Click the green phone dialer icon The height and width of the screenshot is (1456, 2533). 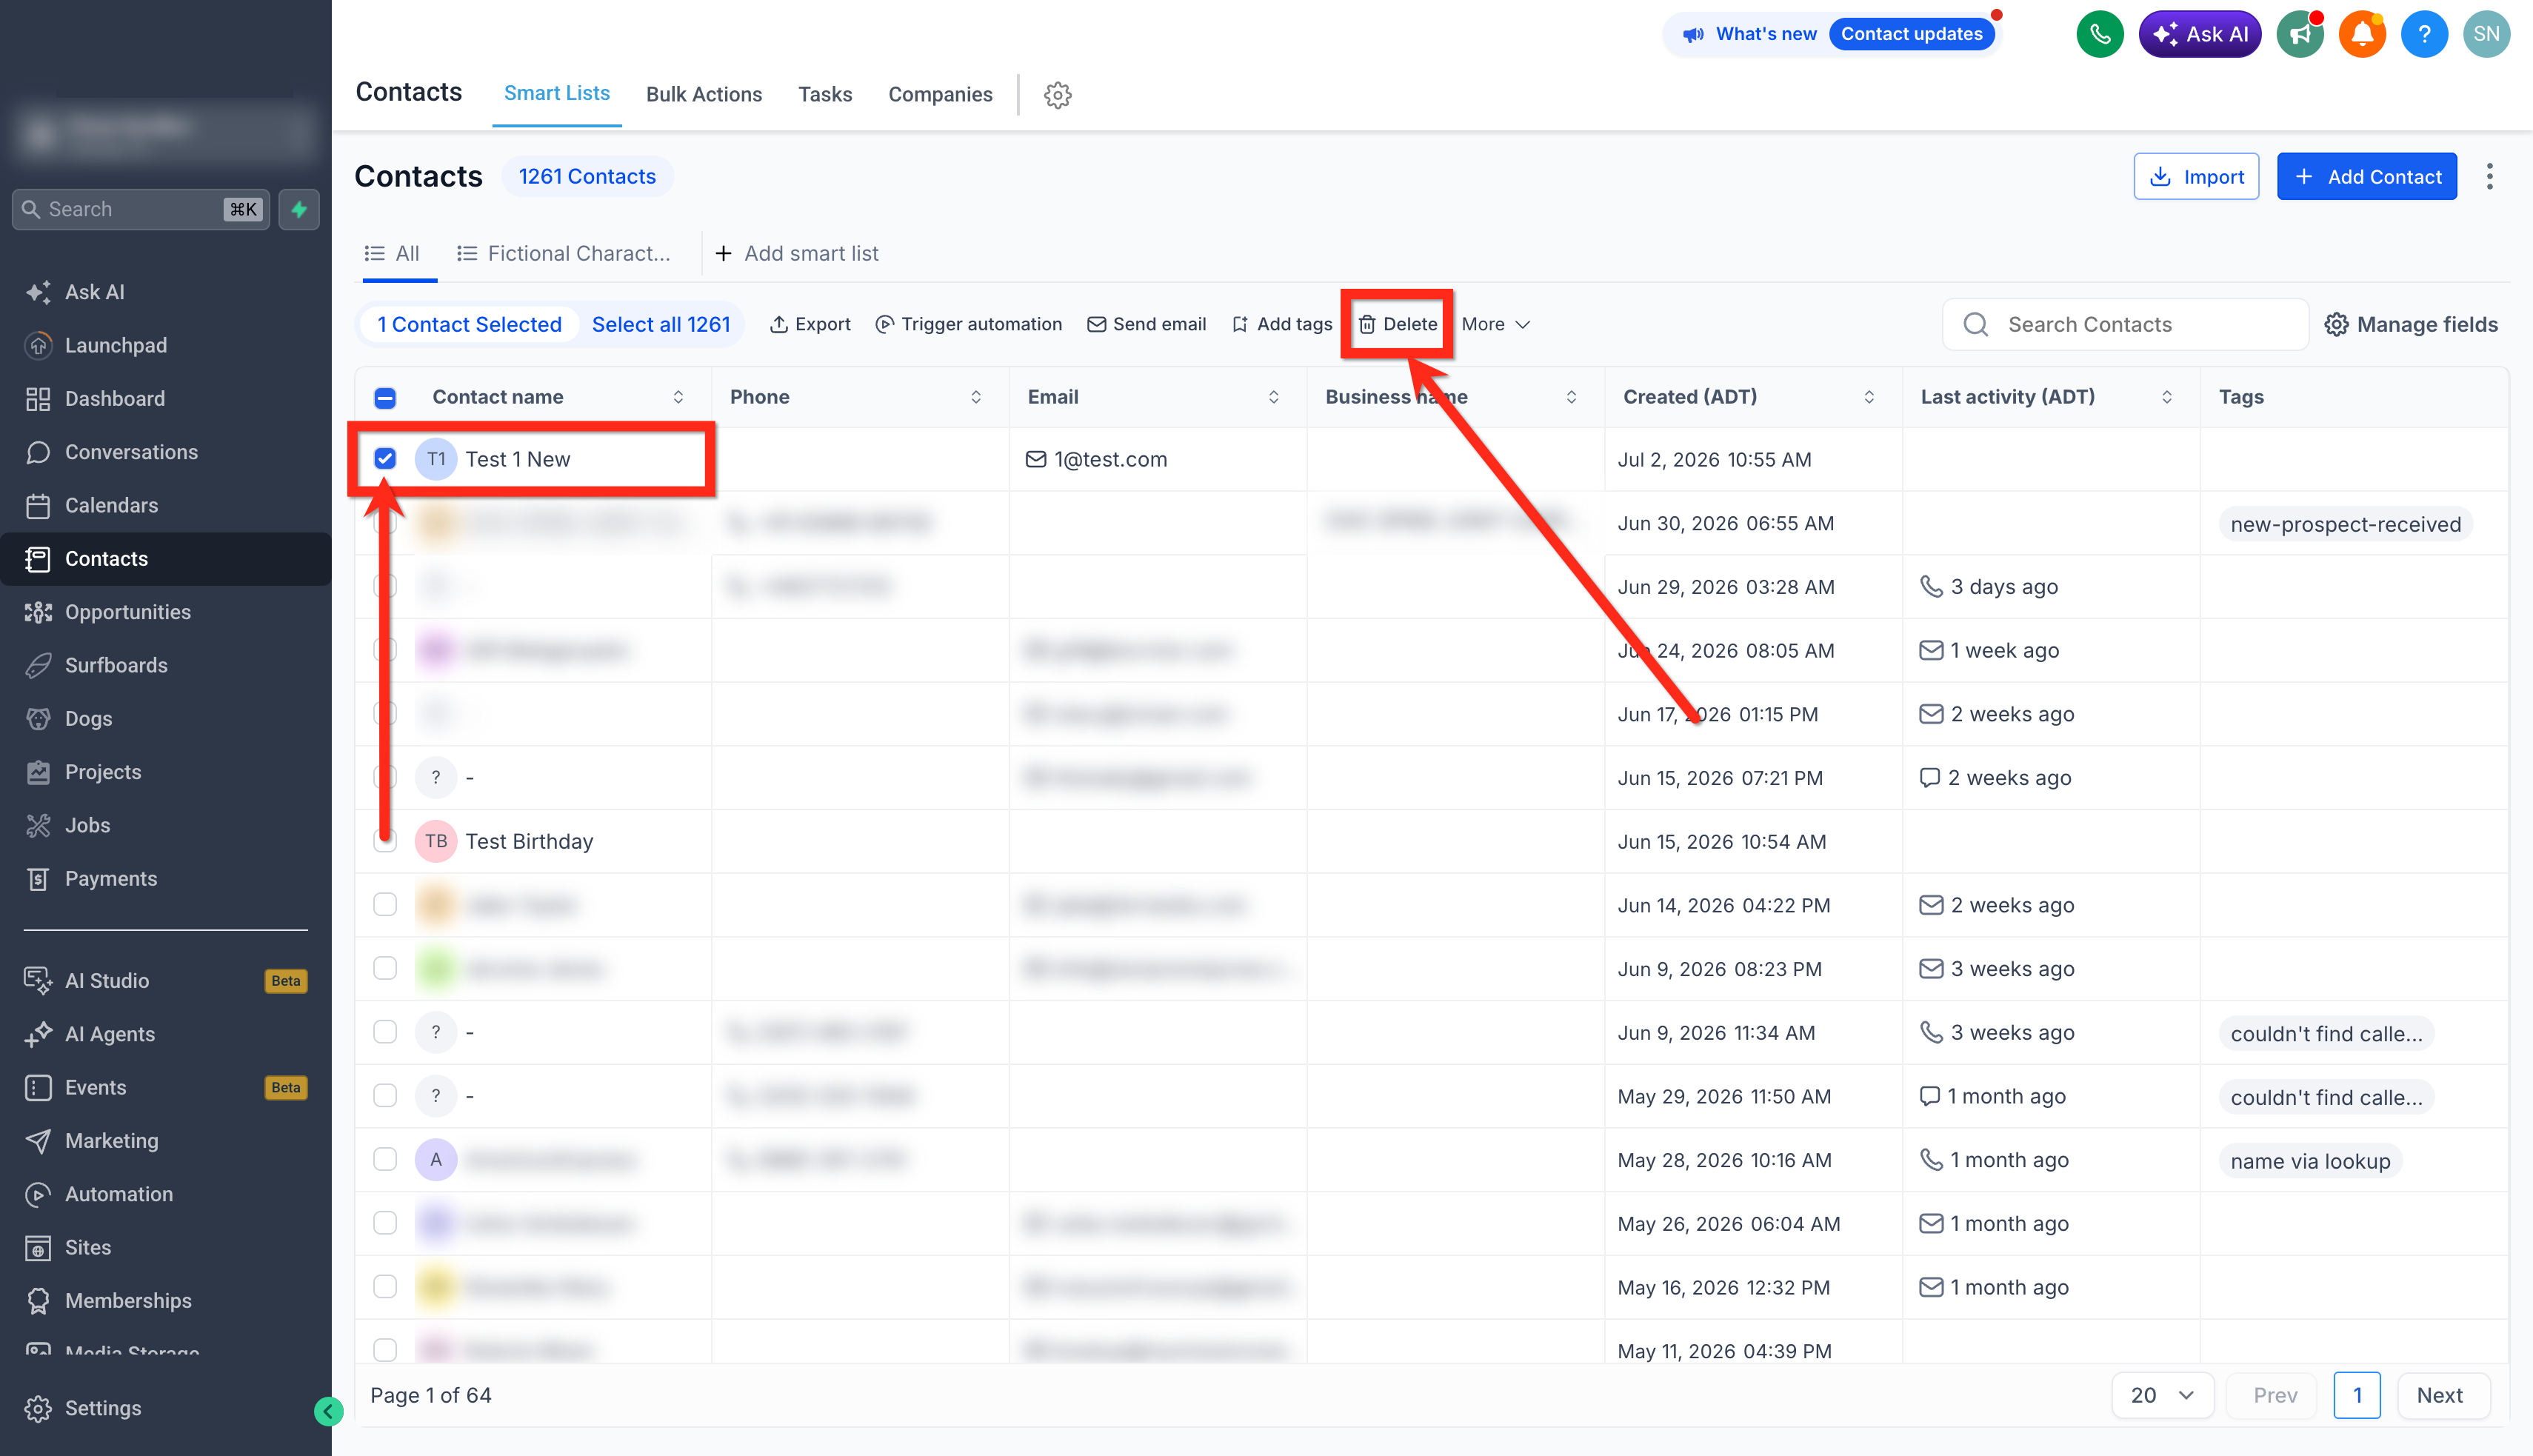click(2099, 34)
